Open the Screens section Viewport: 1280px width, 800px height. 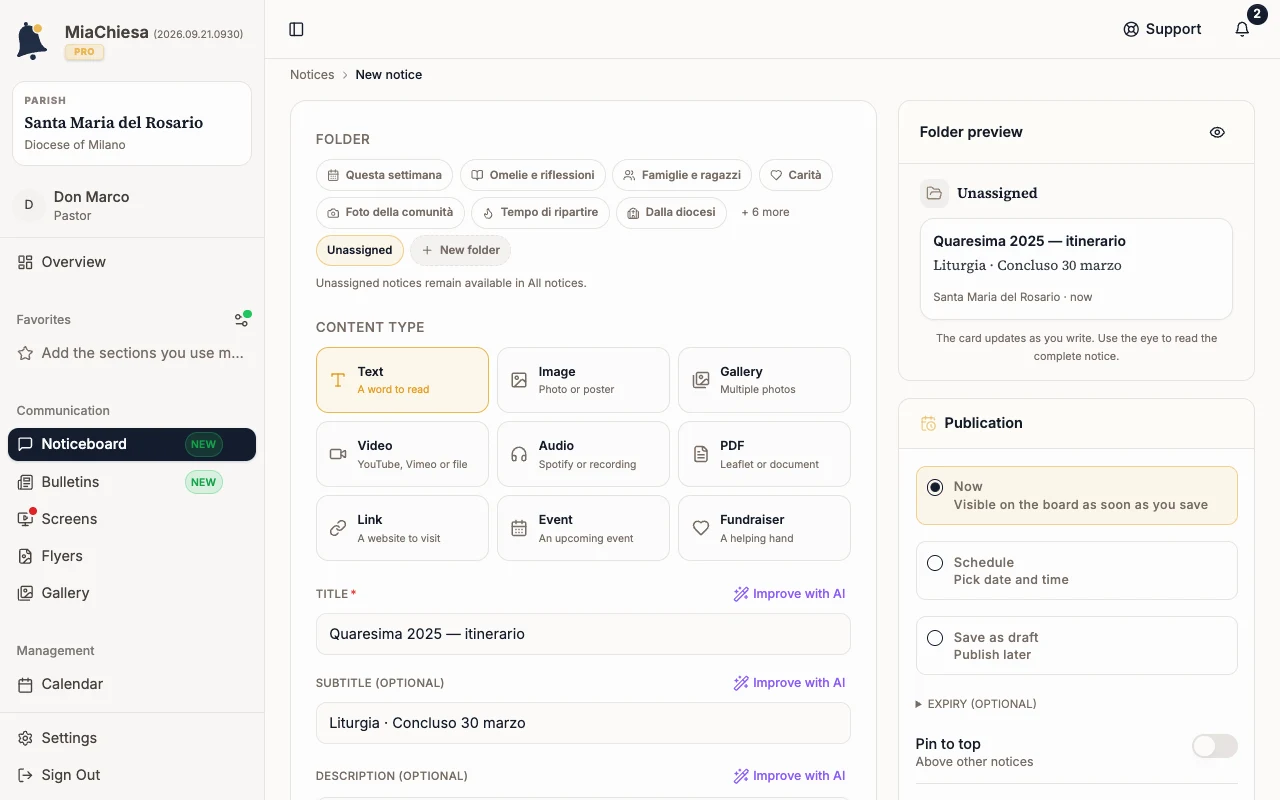click(132, 519)
